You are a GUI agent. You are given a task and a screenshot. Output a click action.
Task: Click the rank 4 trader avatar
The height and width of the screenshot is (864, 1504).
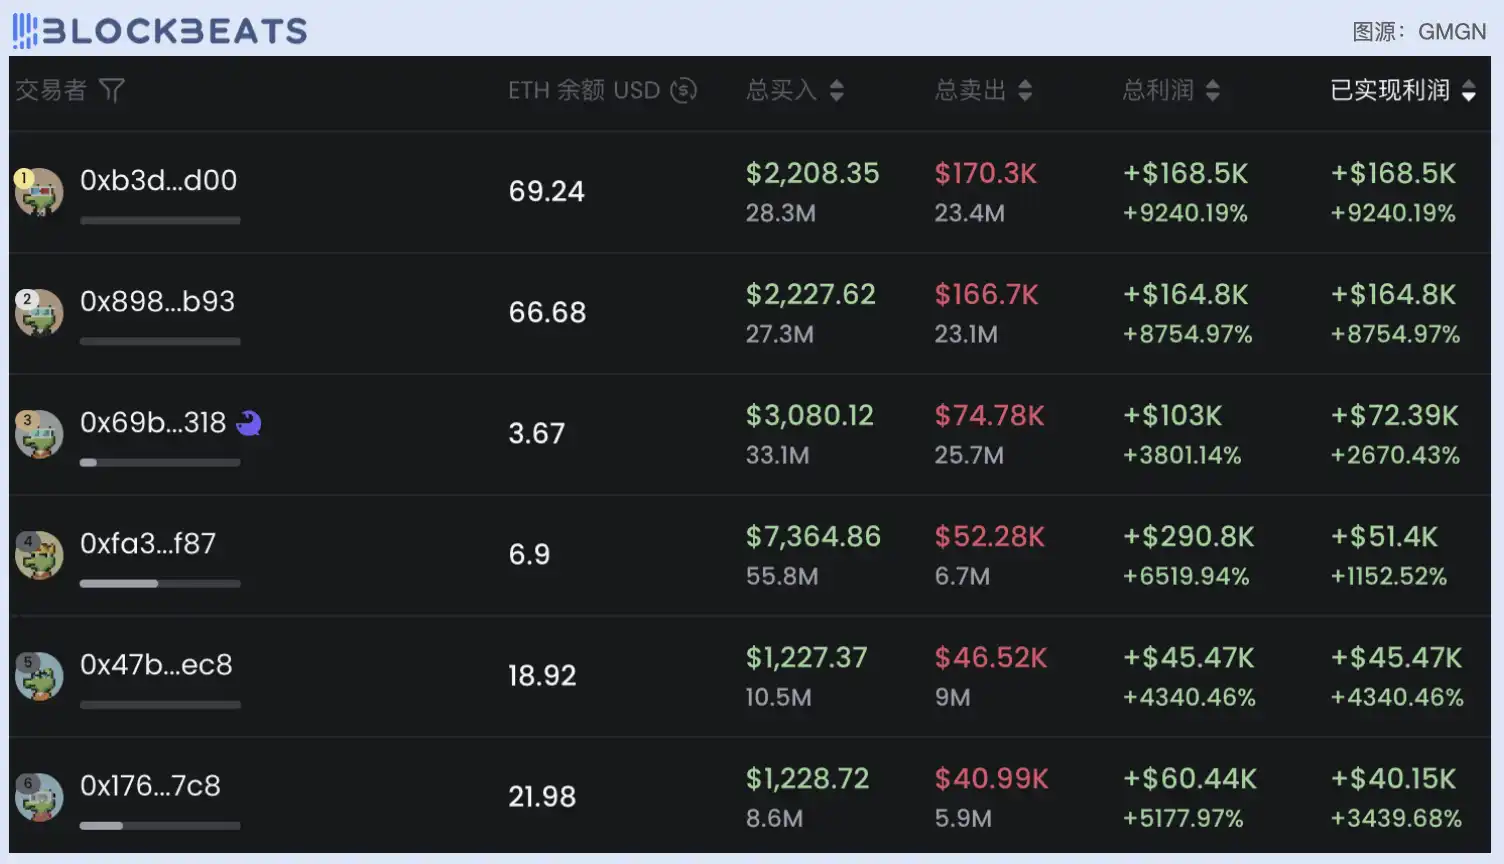coord(40,555)
